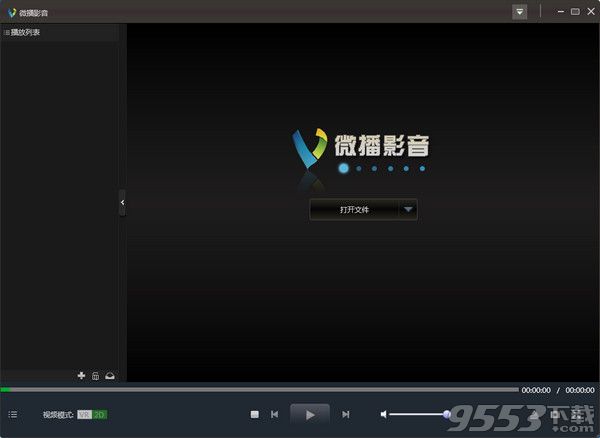The width and height of the screenshot is (600, 438).
Task: Click the 打开文件 button
Action: click(354, 210)
